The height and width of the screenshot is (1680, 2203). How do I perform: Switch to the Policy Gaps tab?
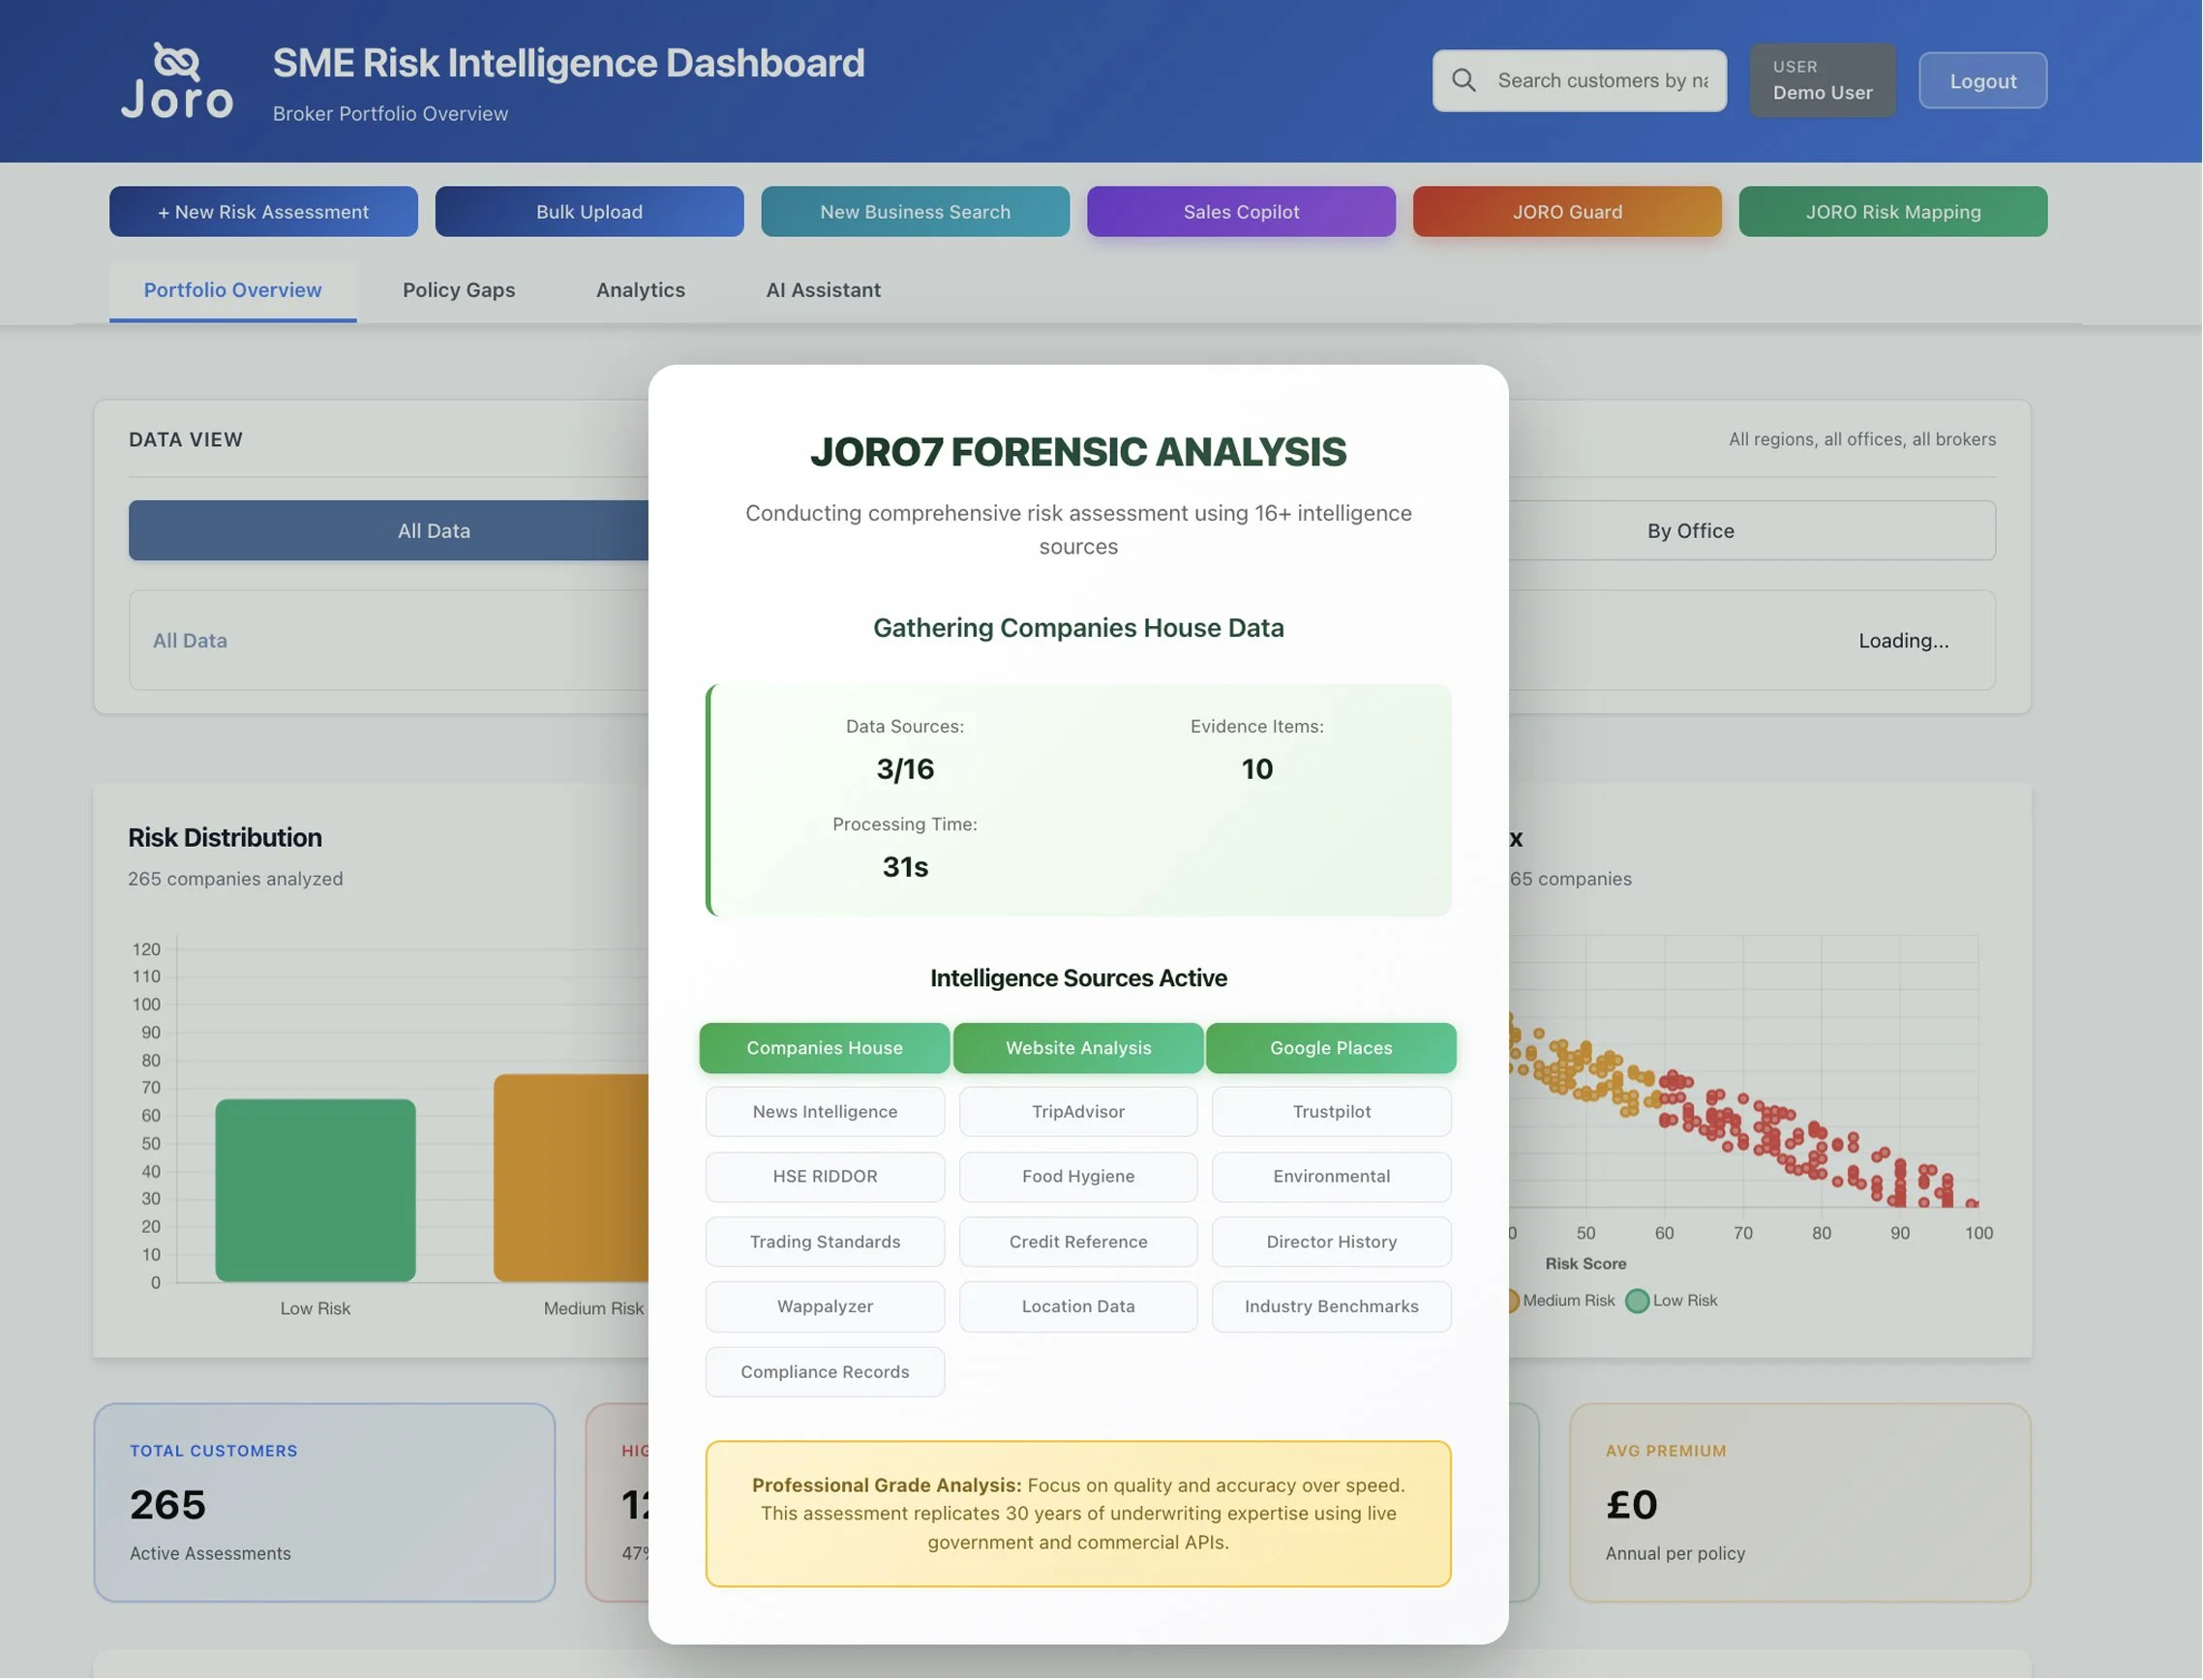pyautogui.click(x=459, y=290)
